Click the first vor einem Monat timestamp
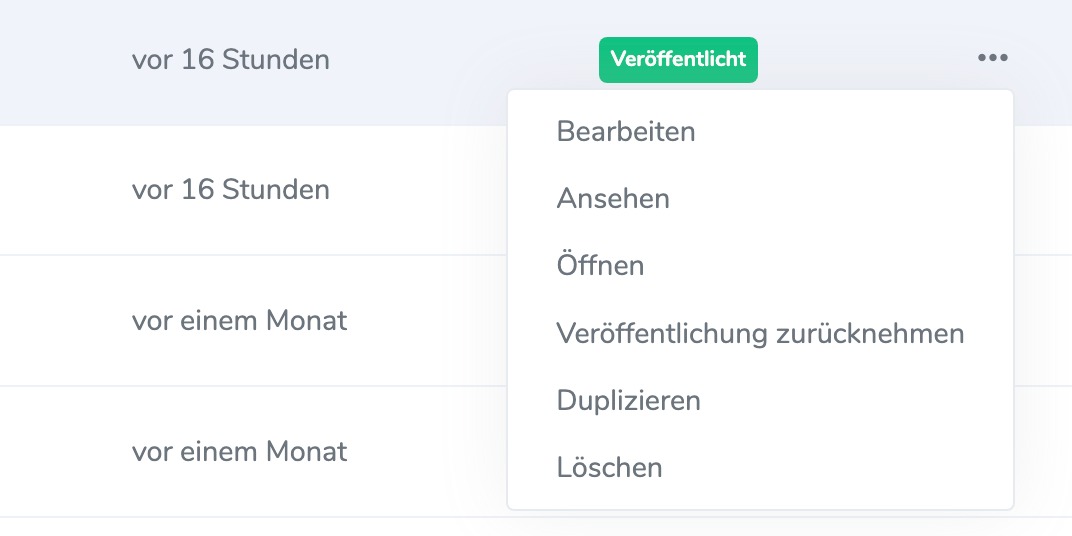Screen dimensions: 1072x536 point(239,320)
